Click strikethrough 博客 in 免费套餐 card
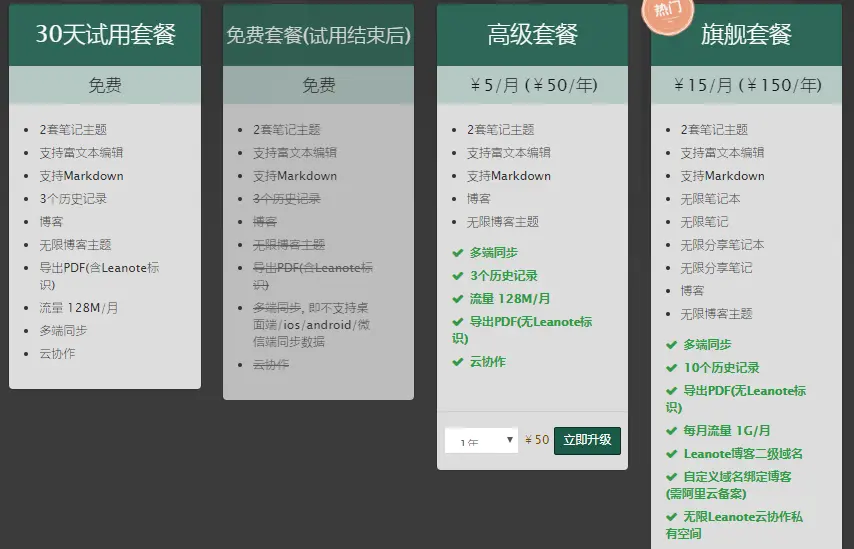 (x=265, y=222)
